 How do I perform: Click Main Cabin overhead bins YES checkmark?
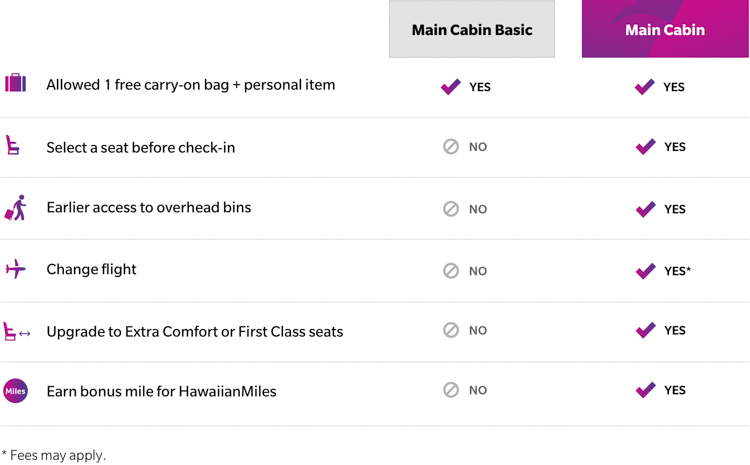pos(646,209)
